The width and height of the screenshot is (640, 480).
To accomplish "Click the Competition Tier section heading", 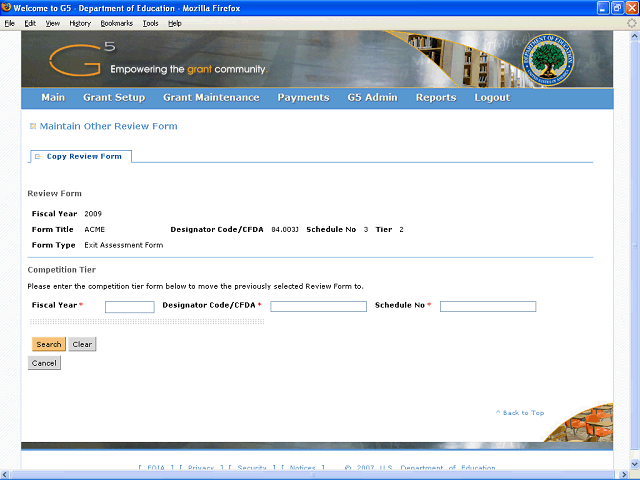I will point(62,270).
